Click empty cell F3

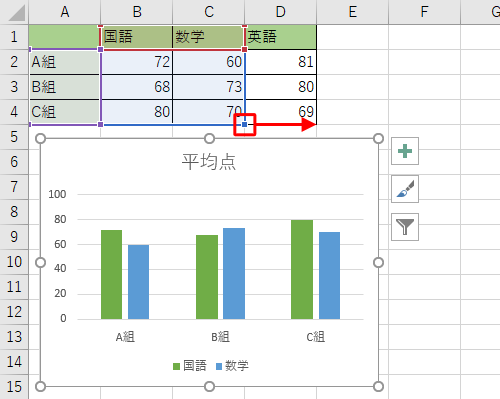pyautogui.click(x=424, y=87)
